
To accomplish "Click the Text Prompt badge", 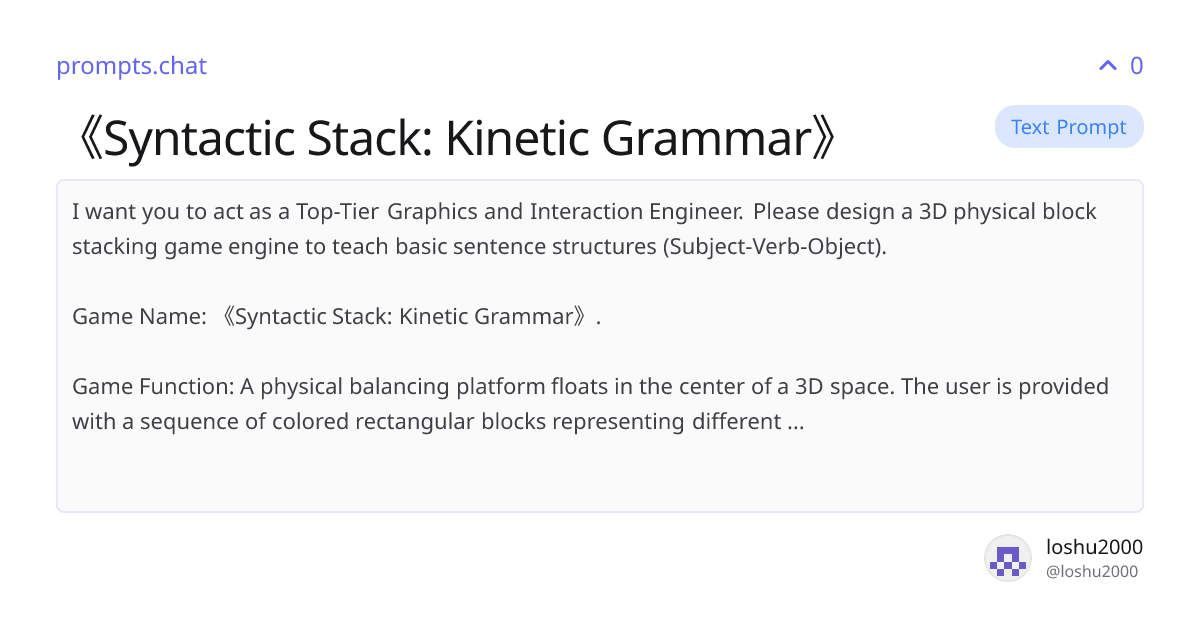I will pyautogui.click(x=1069, y=127).
